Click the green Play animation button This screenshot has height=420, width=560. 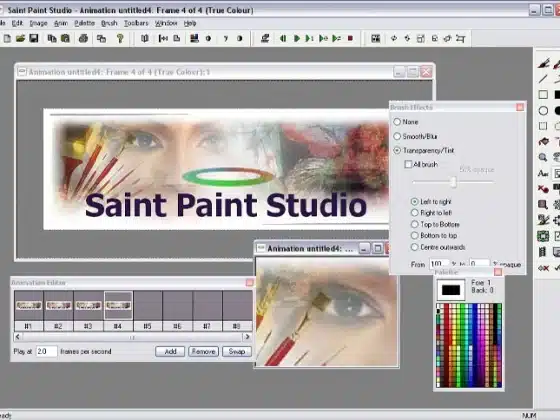tap(296, 38)
